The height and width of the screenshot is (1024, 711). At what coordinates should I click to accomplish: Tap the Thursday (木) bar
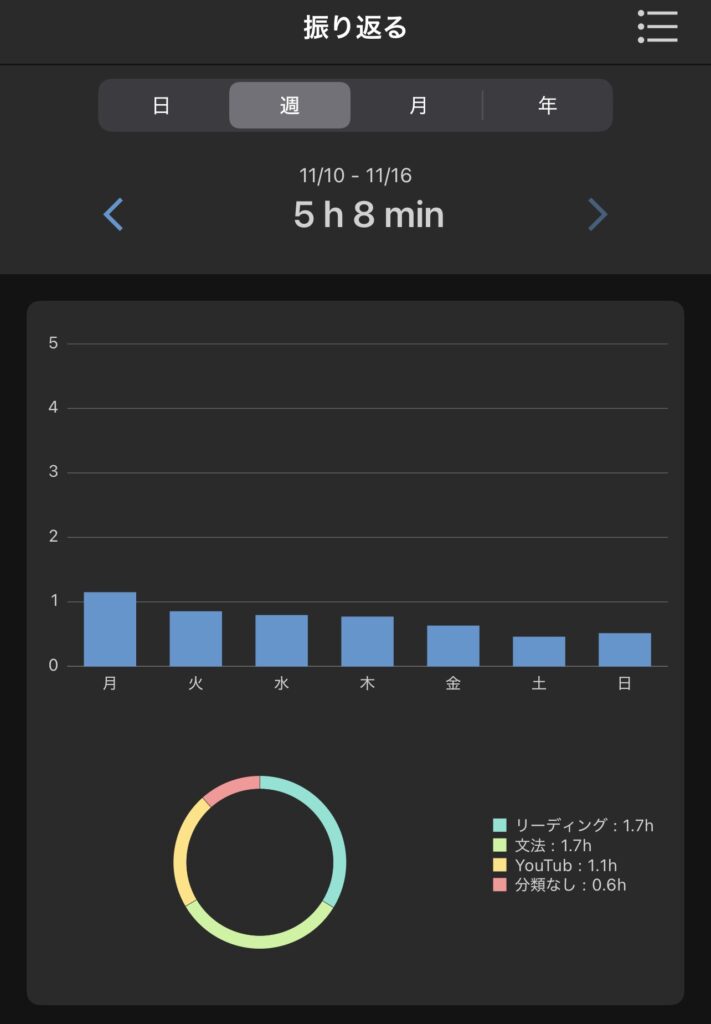point(367,641)
